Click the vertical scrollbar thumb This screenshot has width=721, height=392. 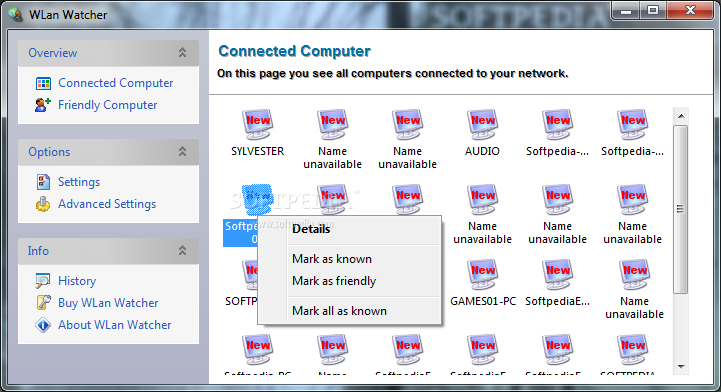[x=681, y=209]
